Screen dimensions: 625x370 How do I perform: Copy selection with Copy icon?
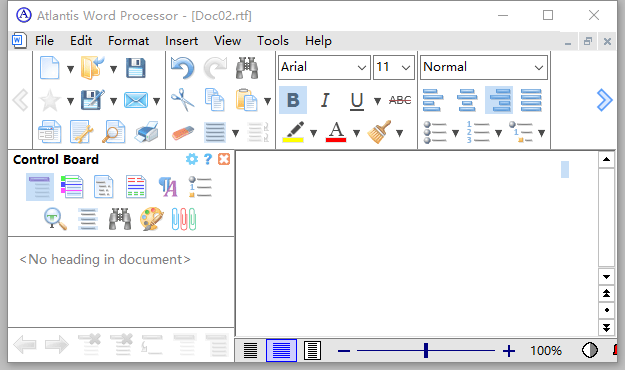coord(214,100)
